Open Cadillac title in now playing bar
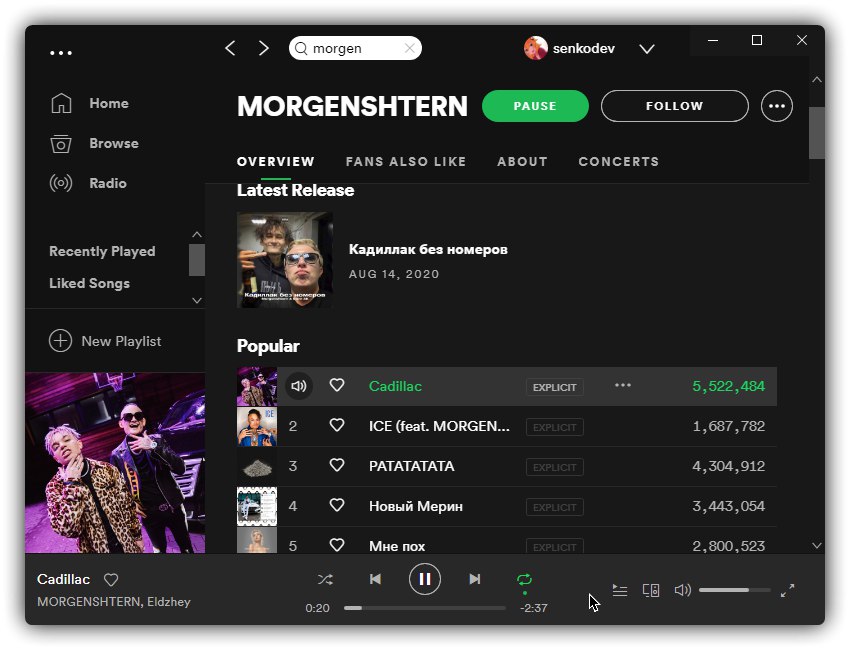Image resolution: width=850 pixels, height=650 pixels. pyautogui.click(x=63, y=580)
